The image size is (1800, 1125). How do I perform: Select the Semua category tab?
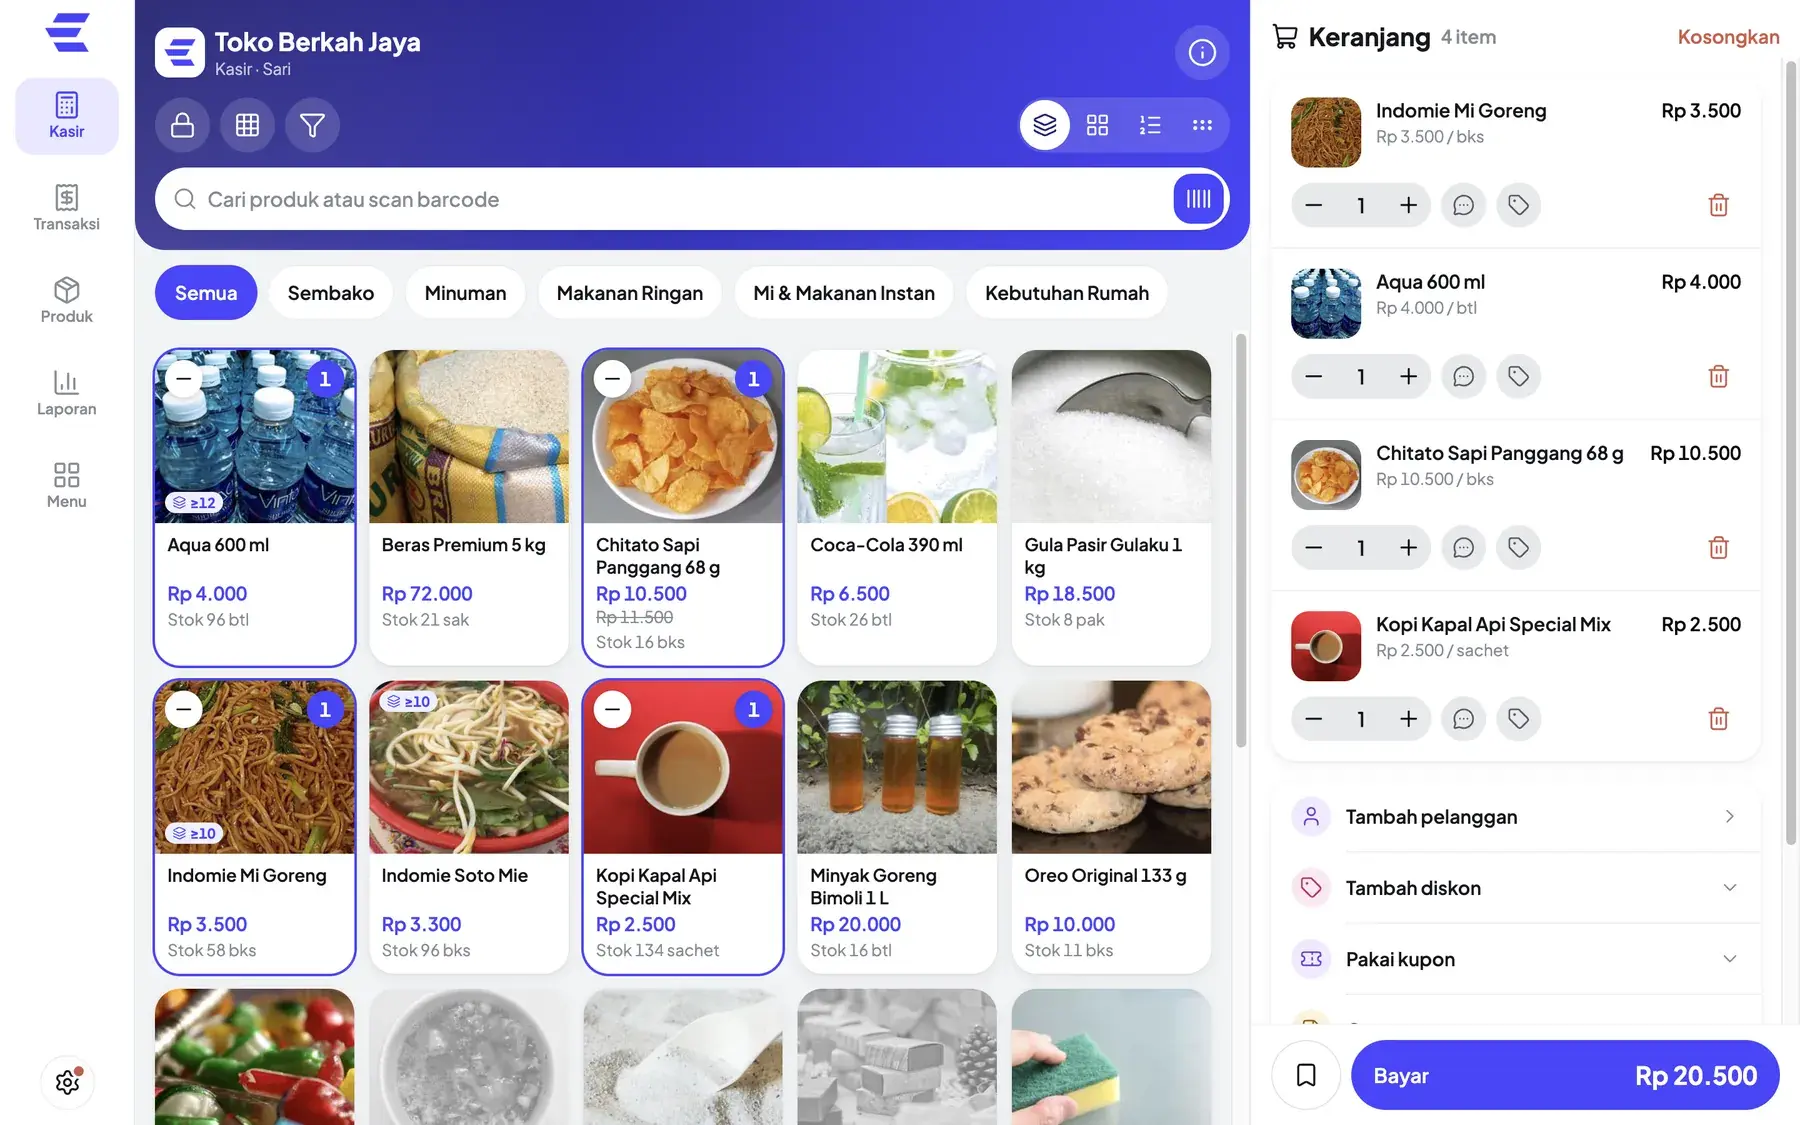click(206, 293)
